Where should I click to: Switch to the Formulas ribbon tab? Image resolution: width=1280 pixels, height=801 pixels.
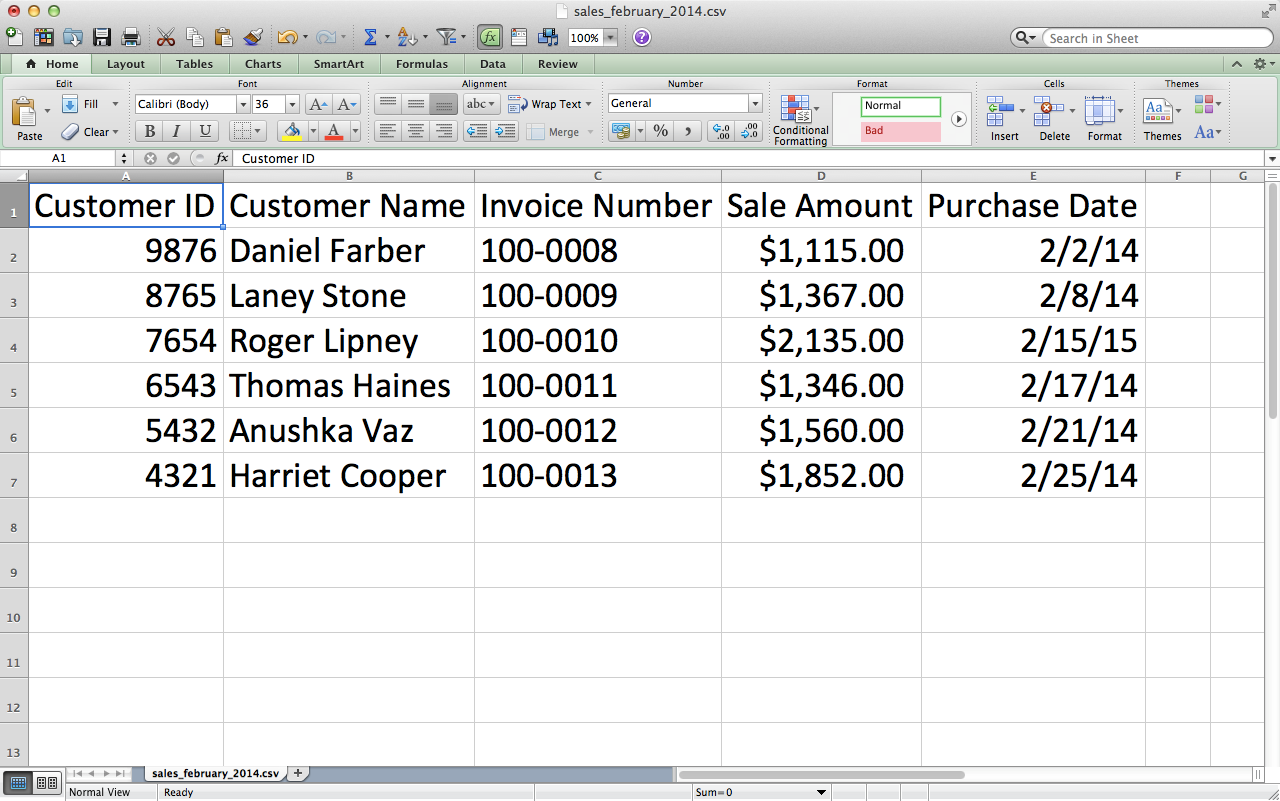(421, 63)
